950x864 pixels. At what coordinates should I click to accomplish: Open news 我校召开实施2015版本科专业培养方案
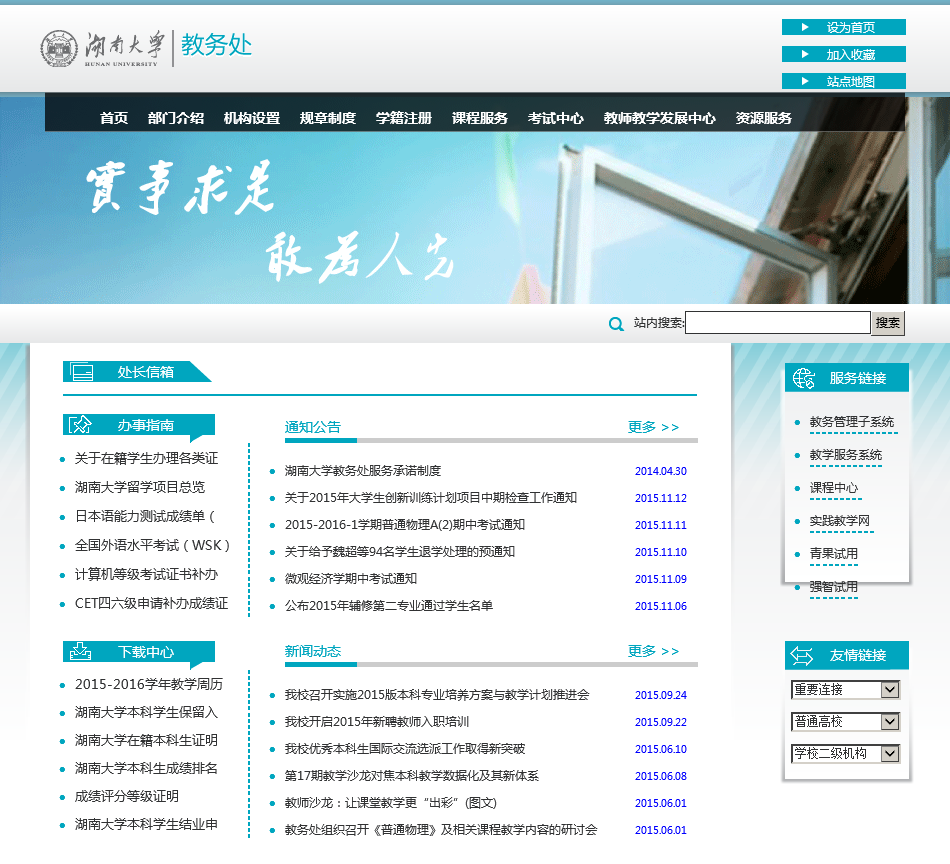(x=437, y=695)
